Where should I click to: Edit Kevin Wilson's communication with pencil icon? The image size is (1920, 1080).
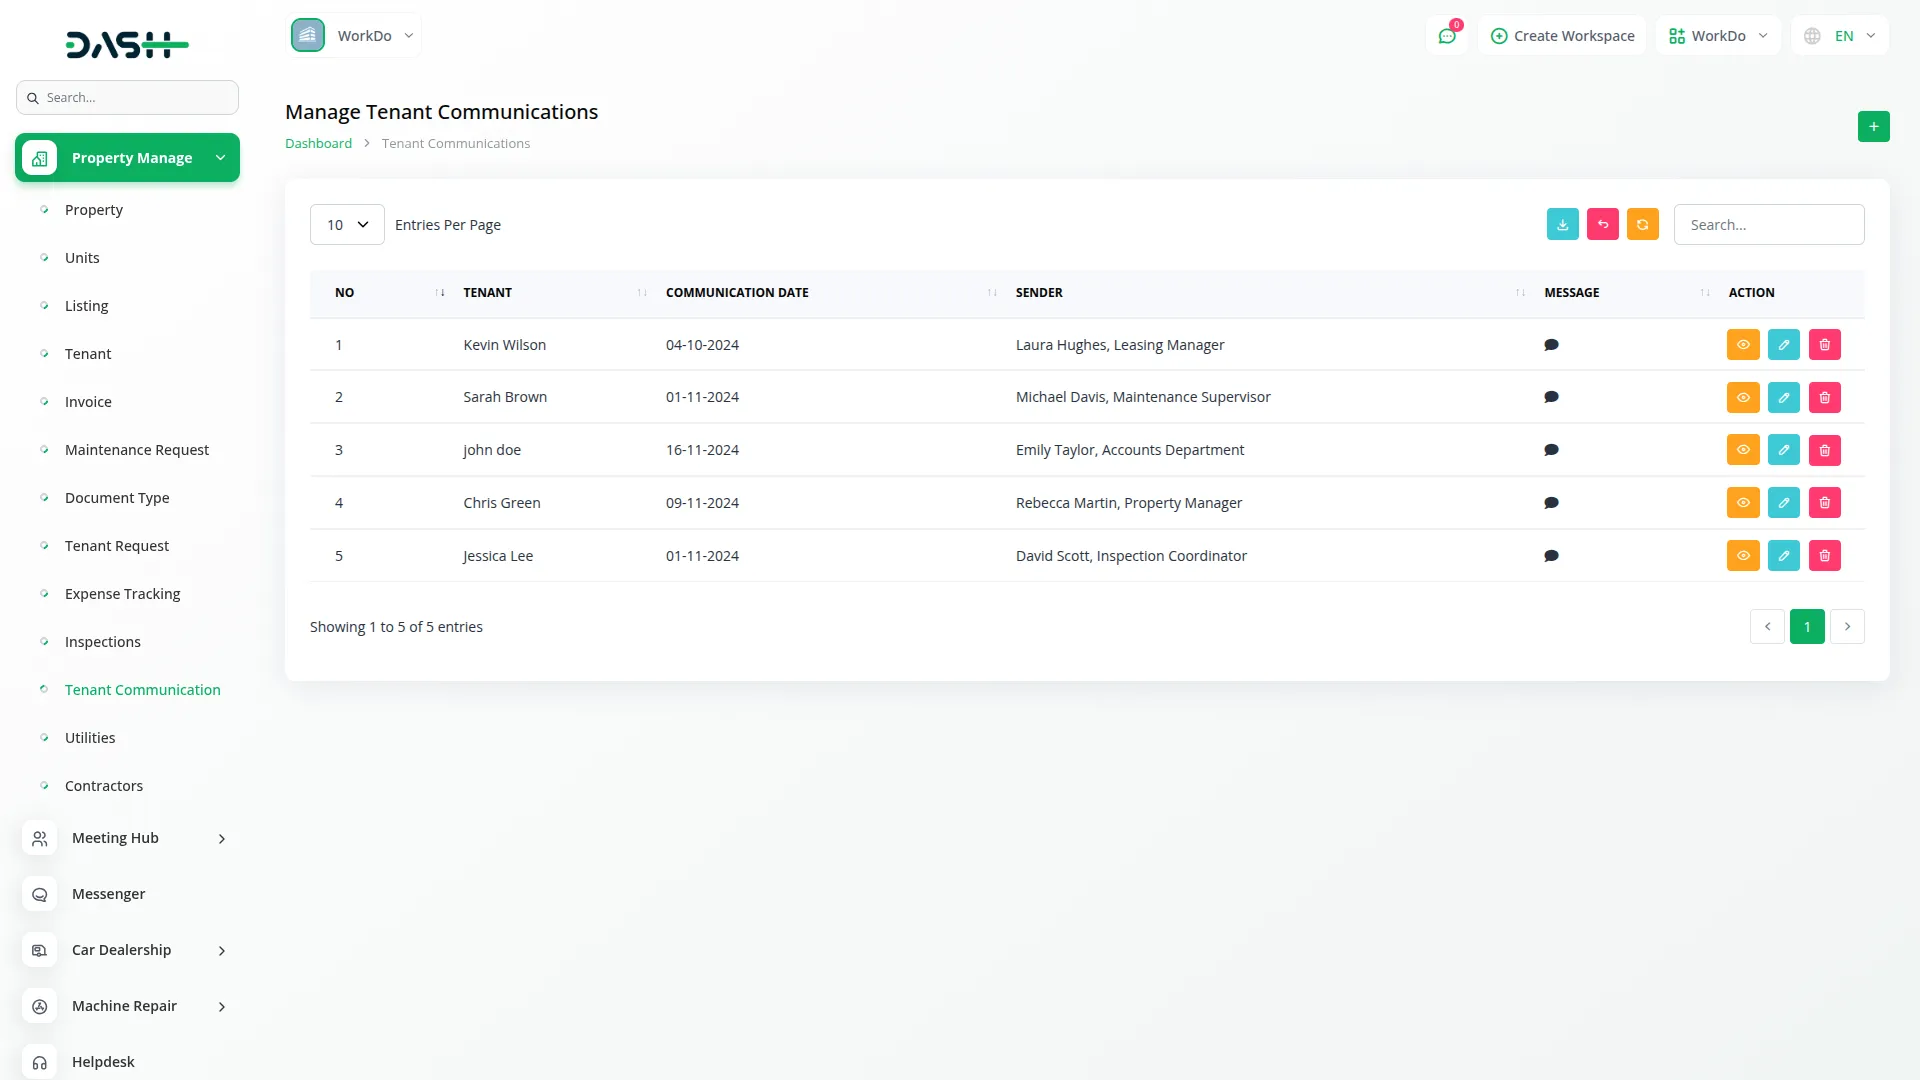1783,345
